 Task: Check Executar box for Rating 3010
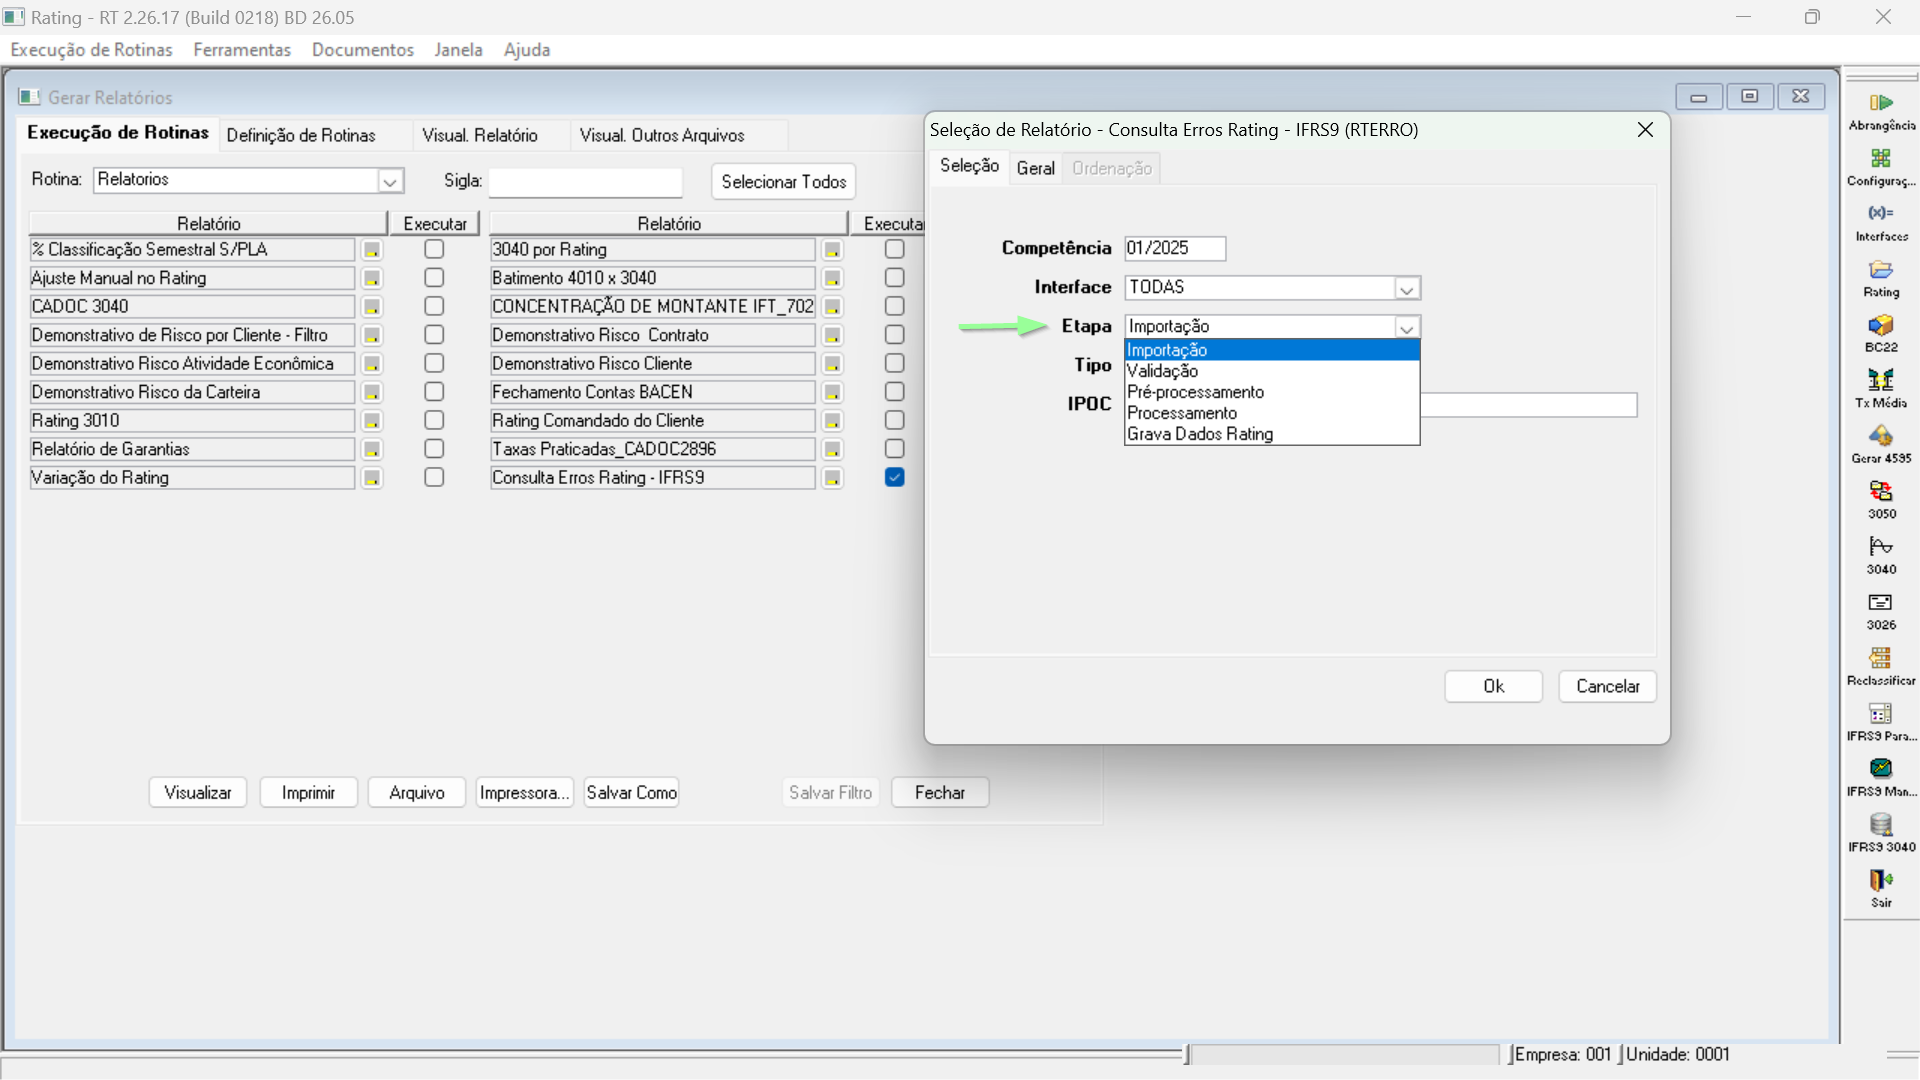click(434, 421)
